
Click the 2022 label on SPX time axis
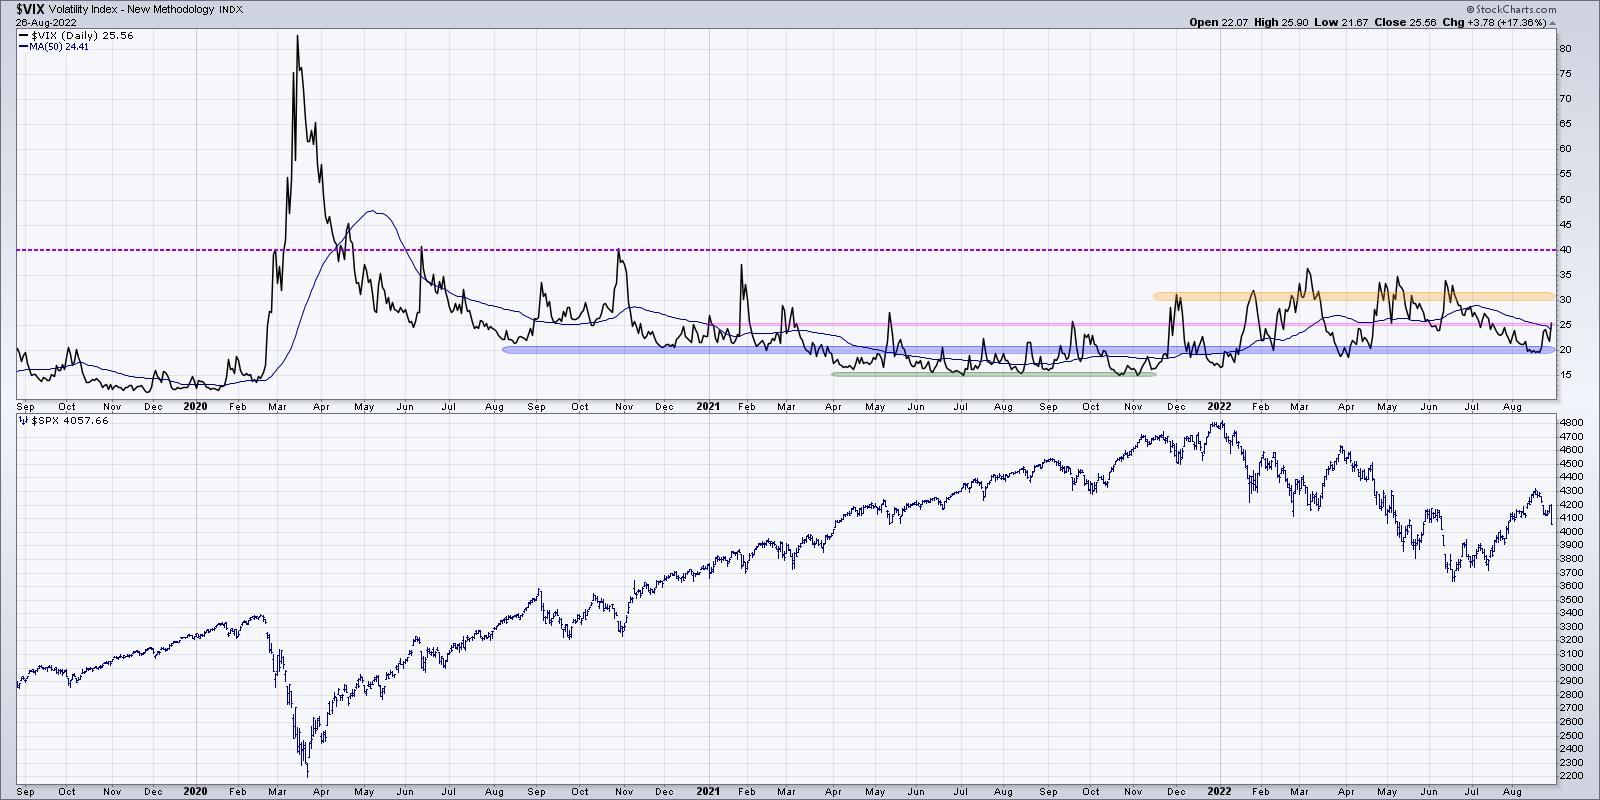coord(1218,789)
